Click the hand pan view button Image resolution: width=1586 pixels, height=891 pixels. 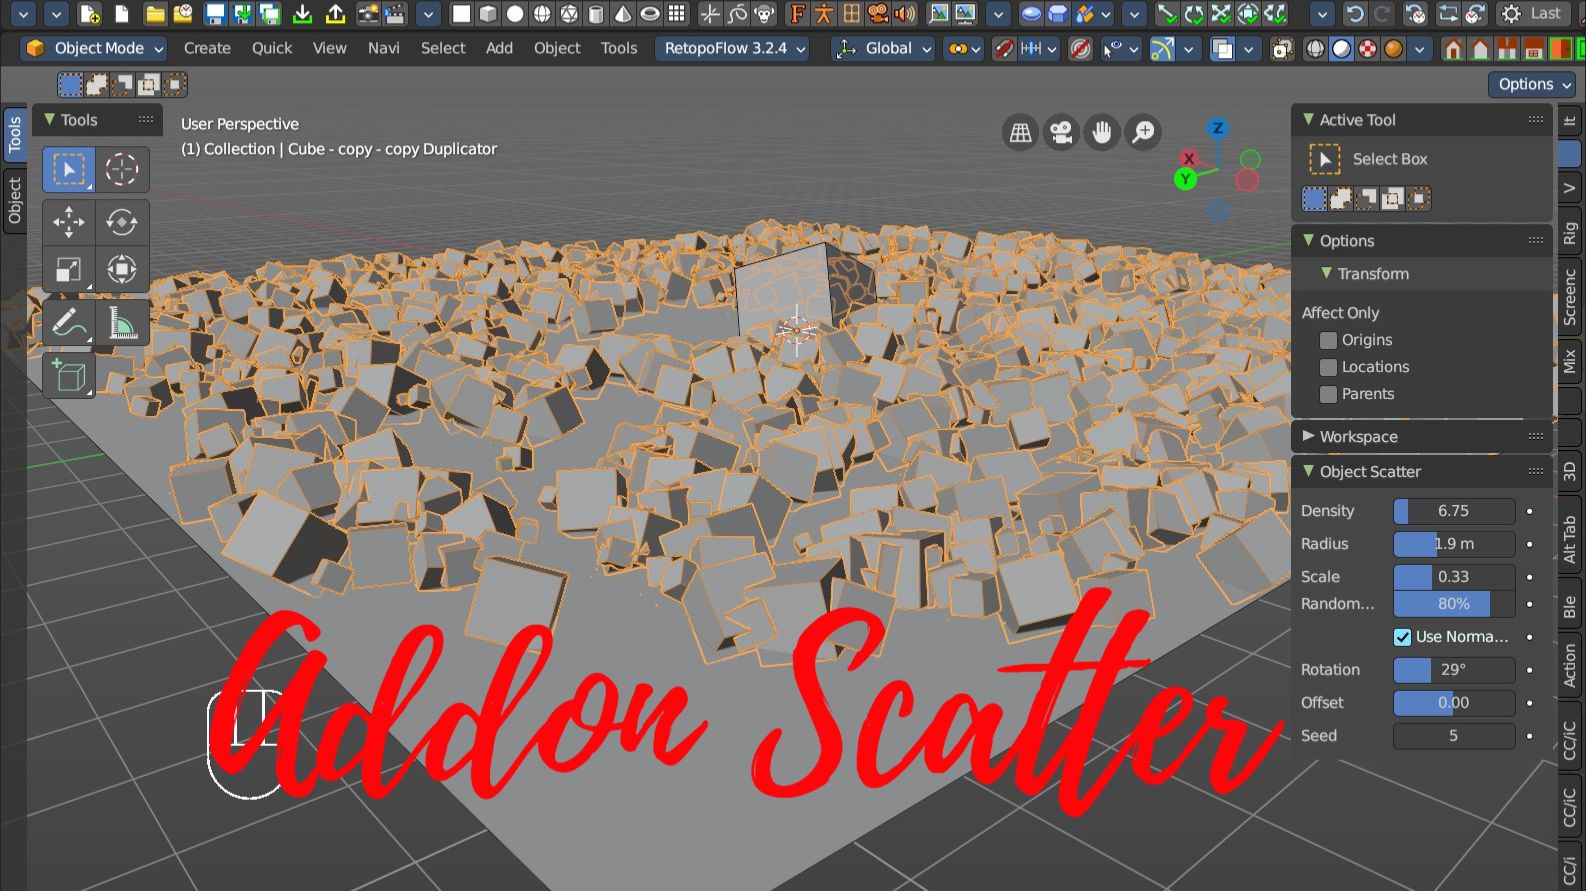(1102, 132)
